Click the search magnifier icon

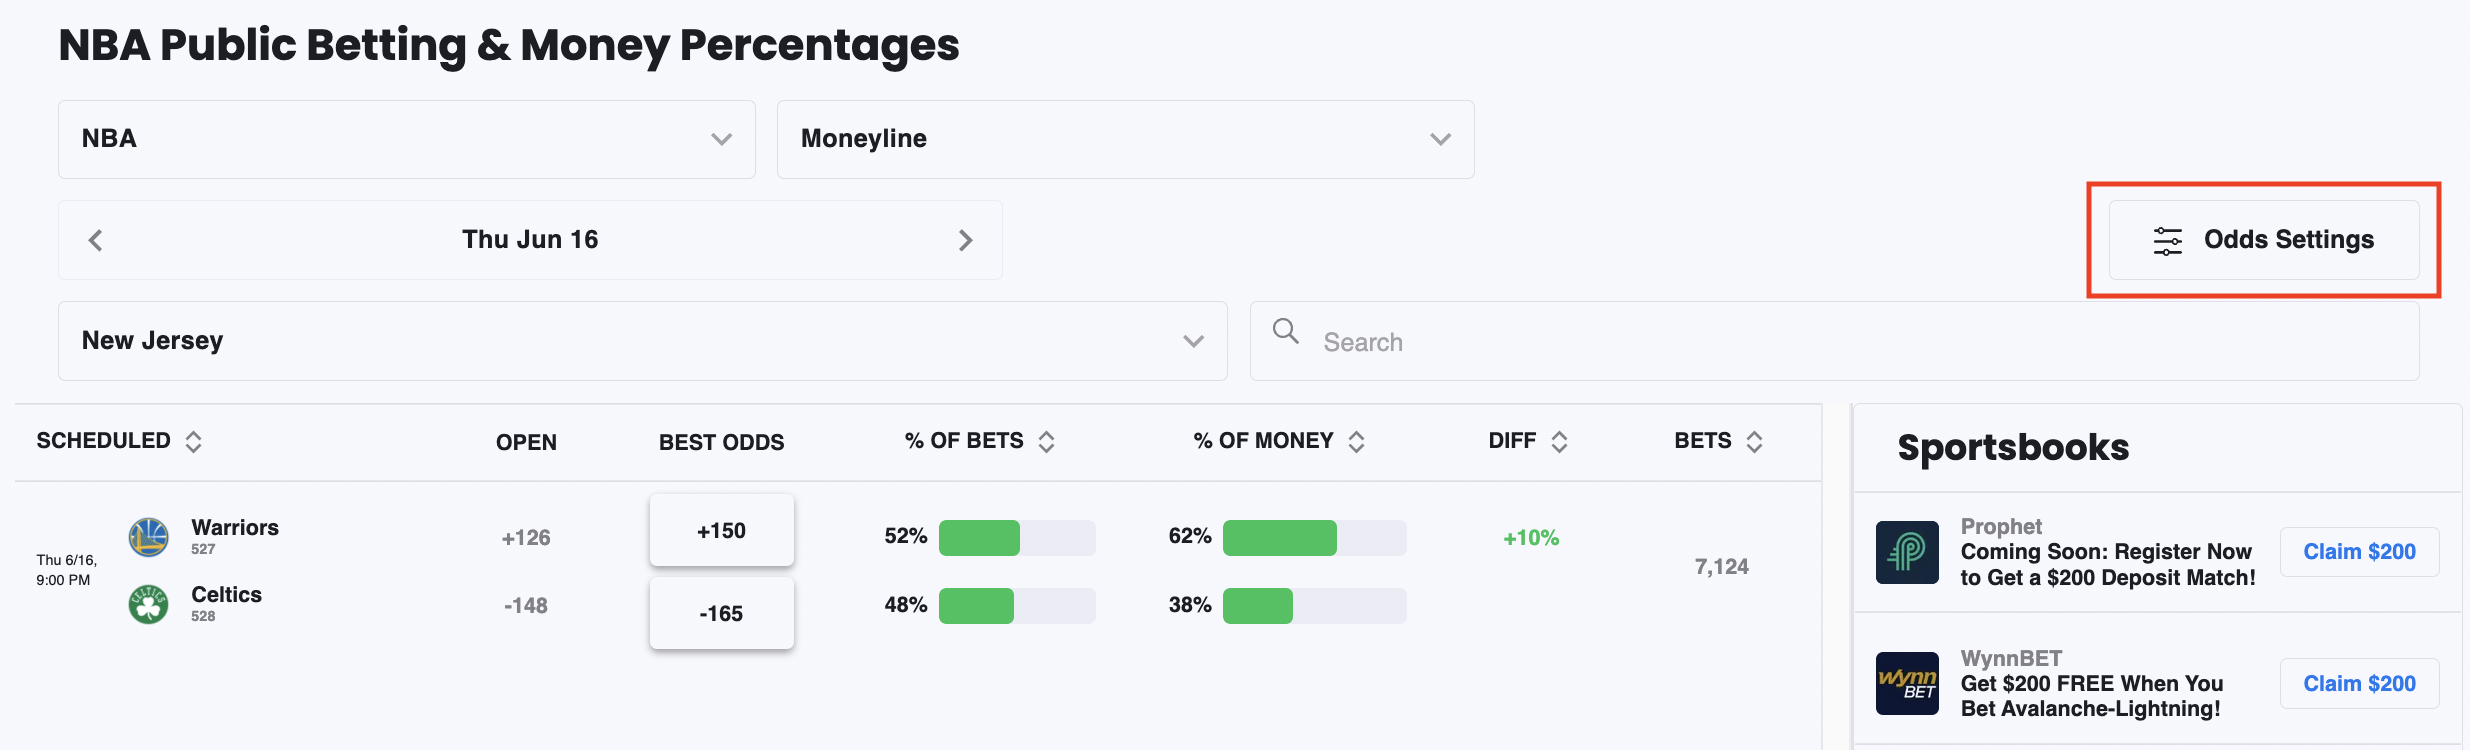(x=1286, y=331)
